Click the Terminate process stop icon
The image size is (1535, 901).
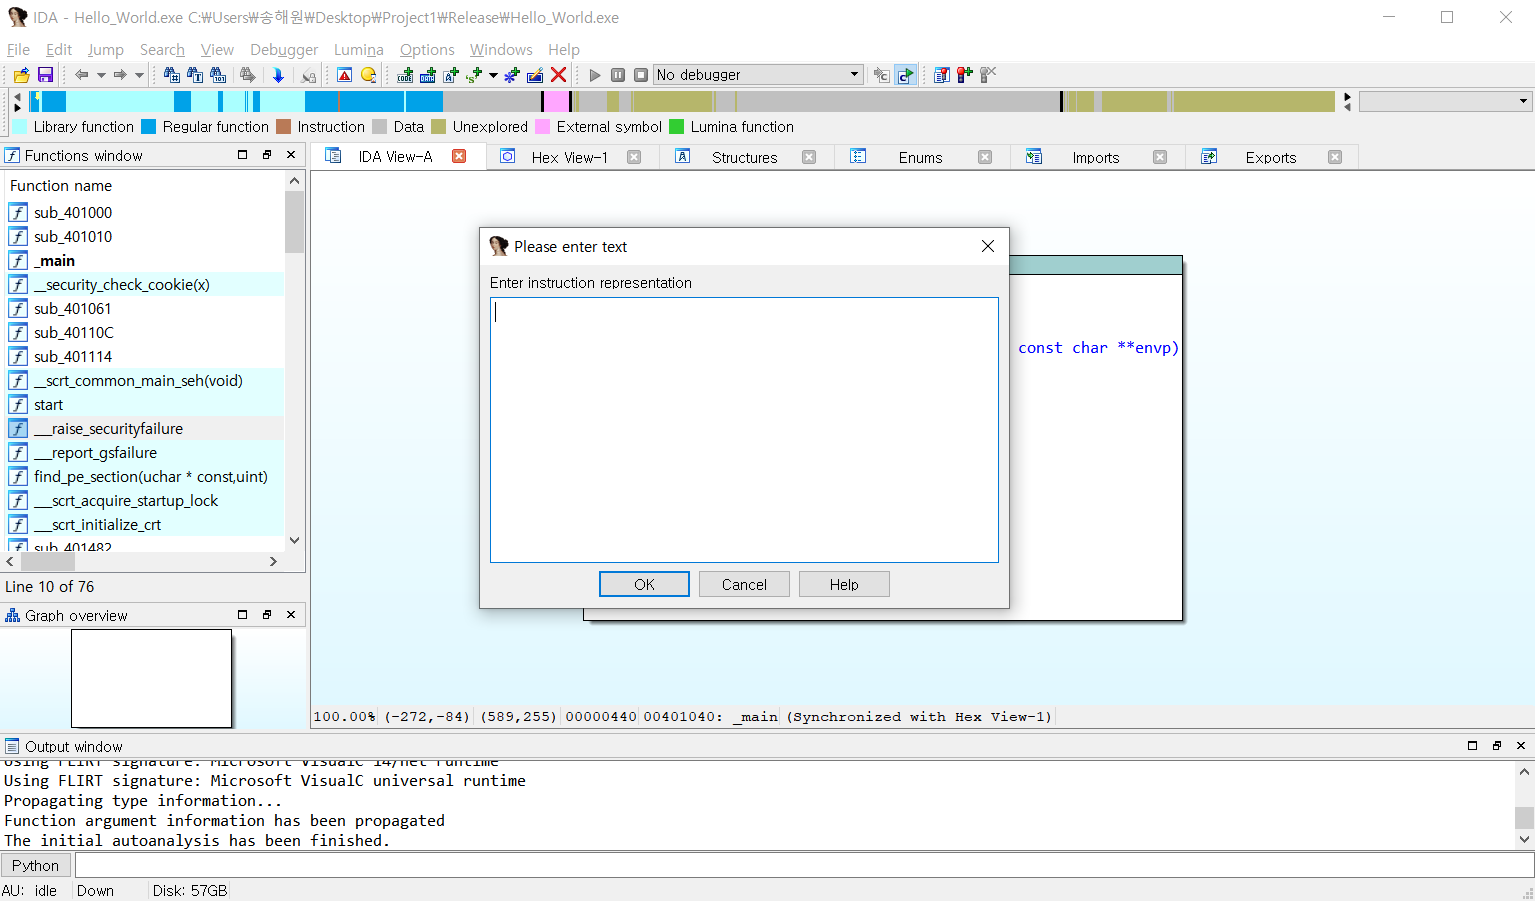(x=641, y=75)
